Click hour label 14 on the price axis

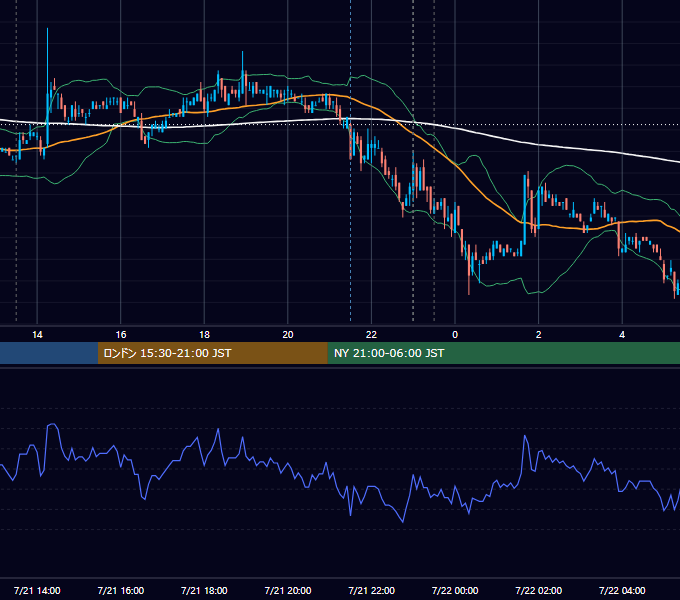coord(37,335)
